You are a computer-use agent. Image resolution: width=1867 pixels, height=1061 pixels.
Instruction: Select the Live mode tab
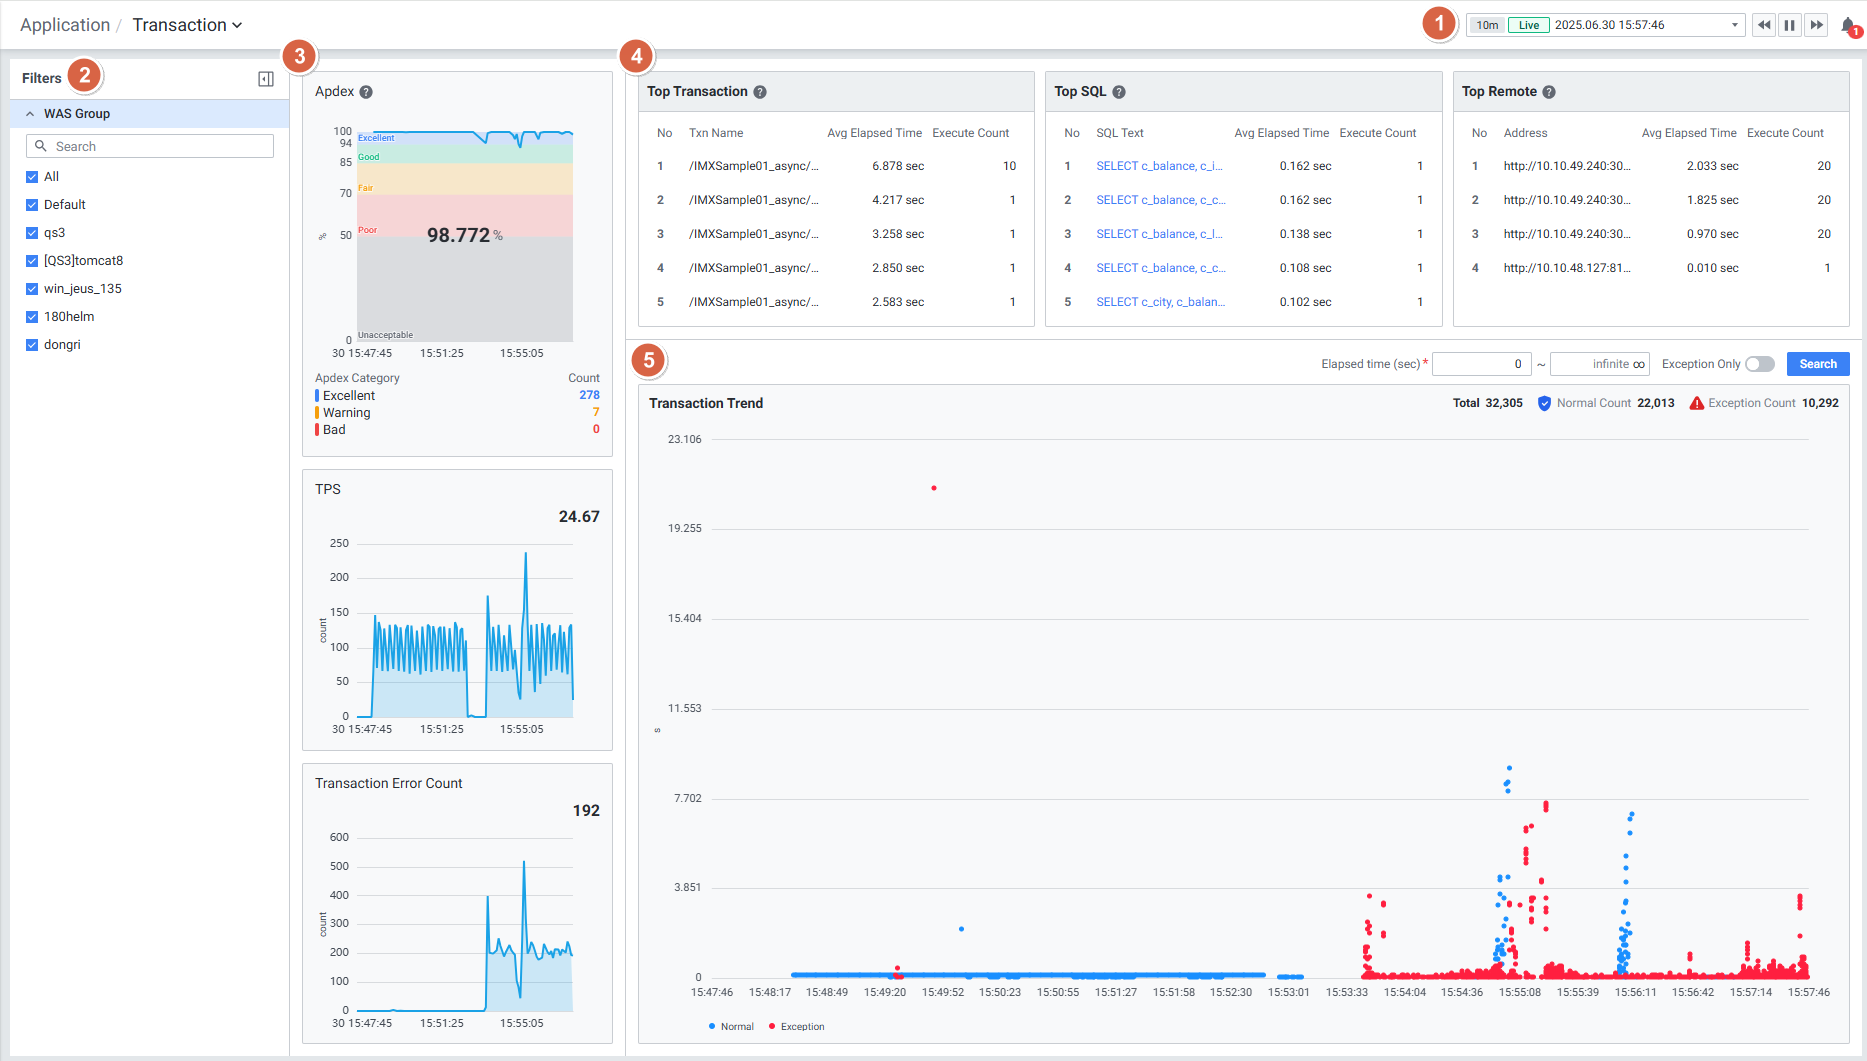(1528, 26)
